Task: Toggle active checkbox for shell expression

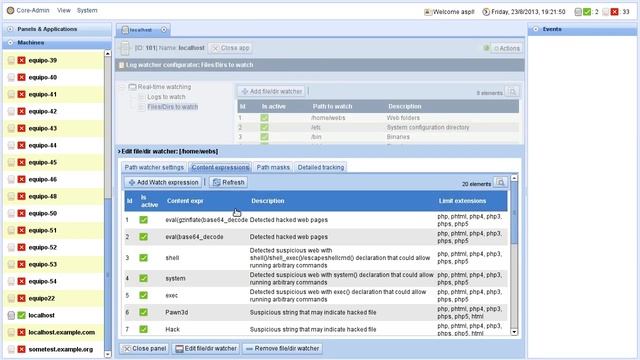Action: (x=144, y=258)
